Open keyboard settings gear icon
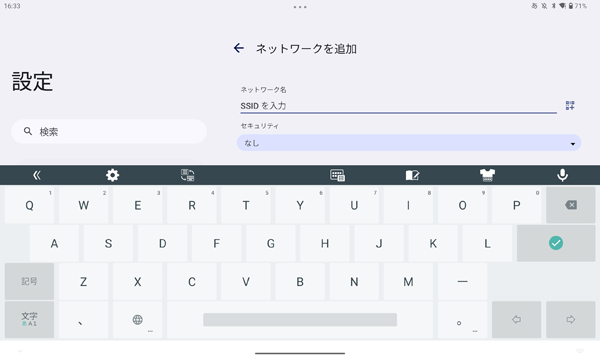The width and height of the screenshot is (600, 360). pyautogui.click(x=112, y=175)
